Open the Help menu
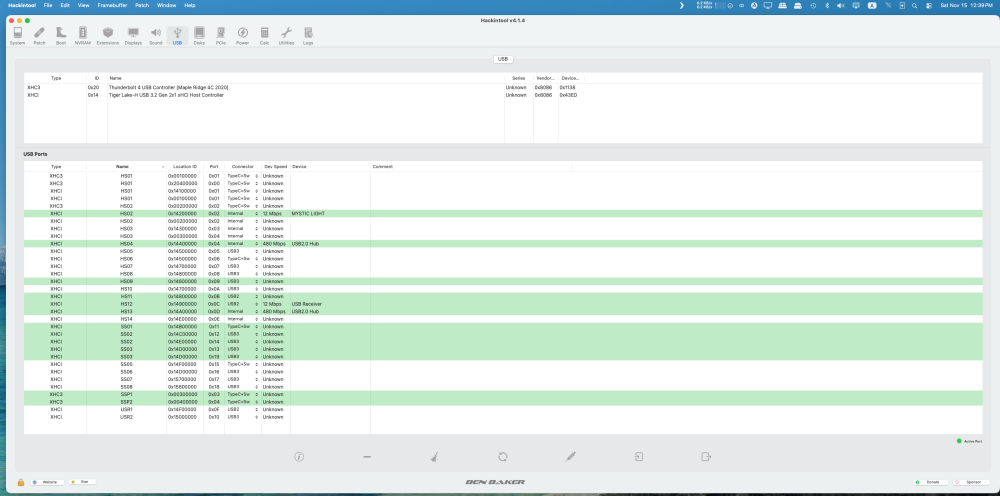The width and height of the screenshot is (1000, 496). [x=189, y=5]
